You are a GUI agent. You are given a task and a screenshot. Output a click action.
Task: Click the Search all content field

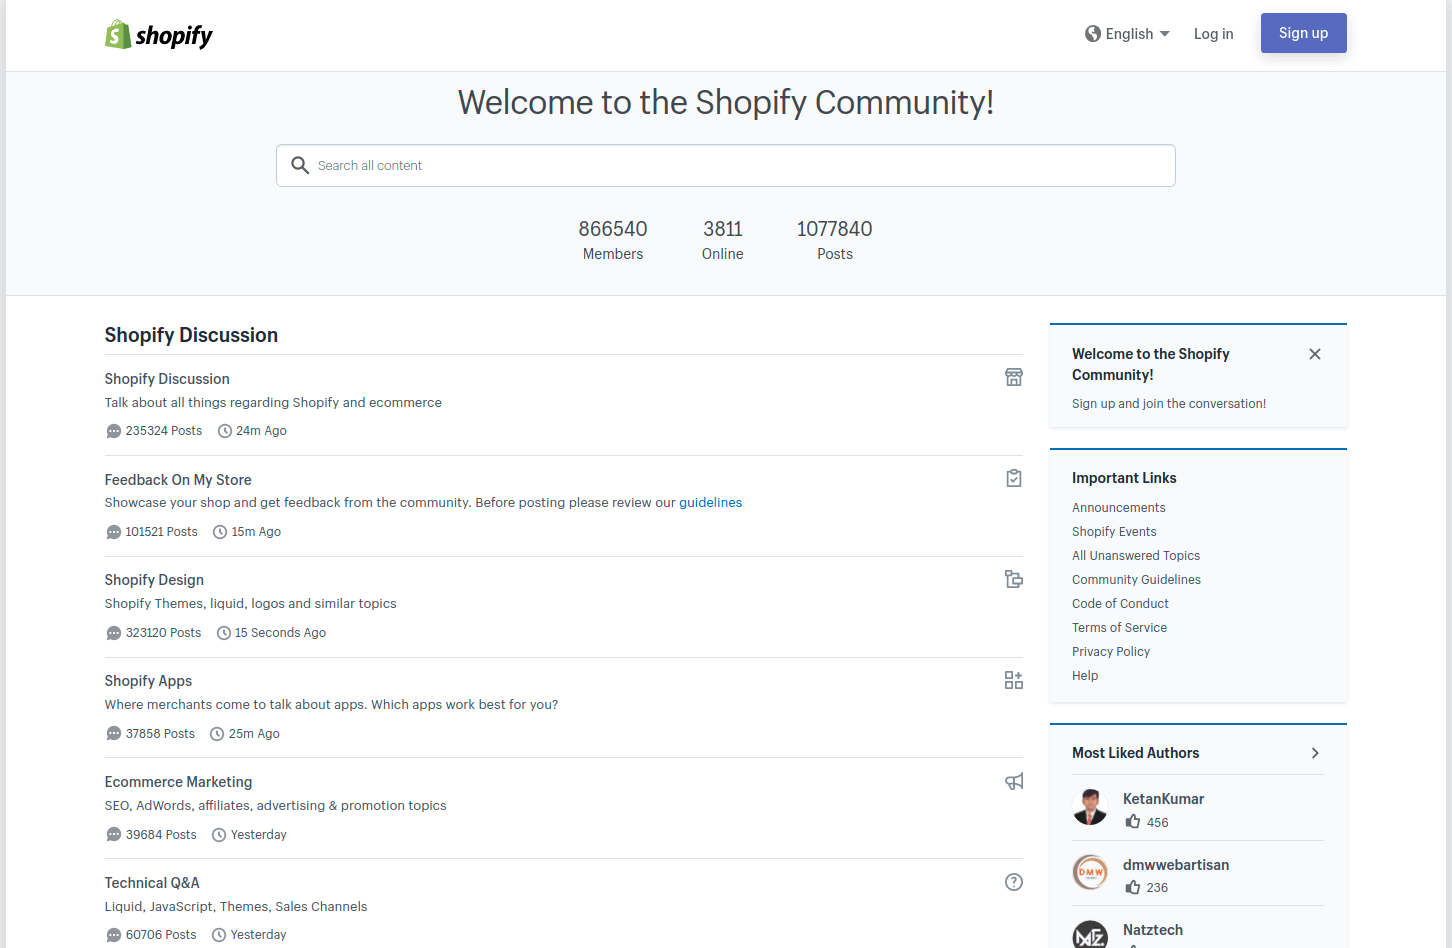(726, 166)
